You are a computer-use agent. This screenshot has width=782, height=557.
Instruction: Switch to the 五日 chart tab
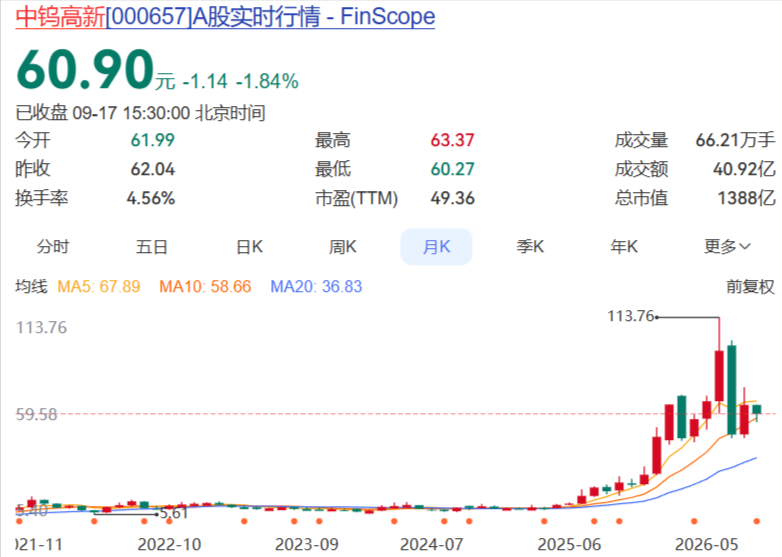click(x=151, y=247)
